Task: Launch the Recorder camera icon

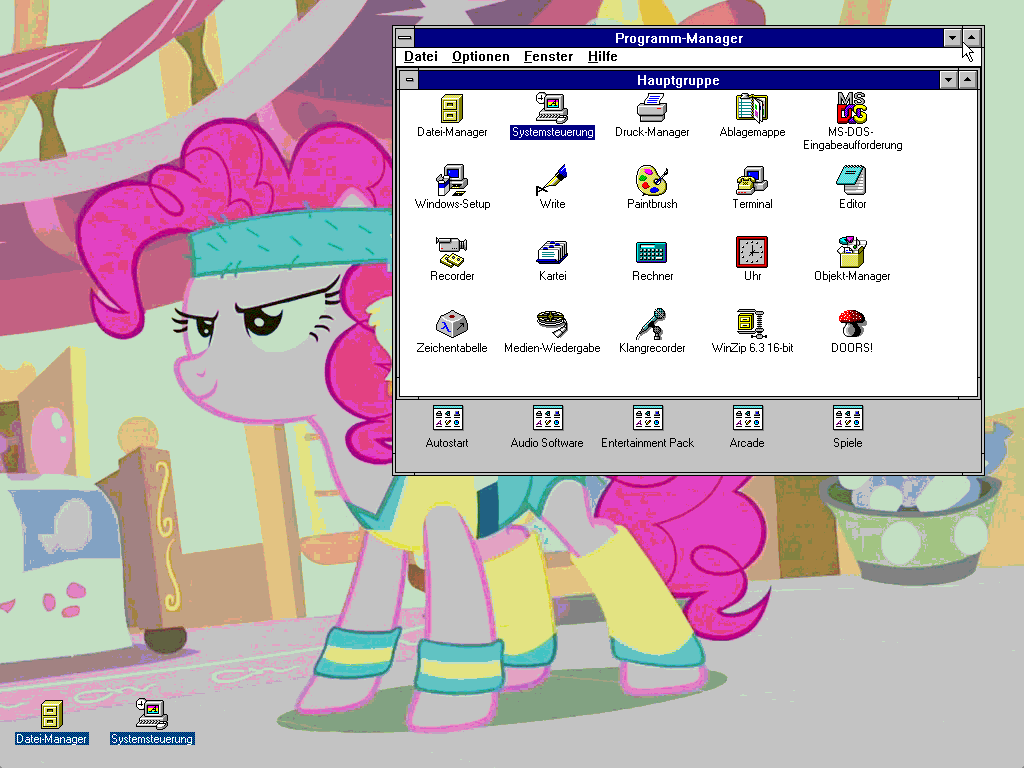Action: 451,252
